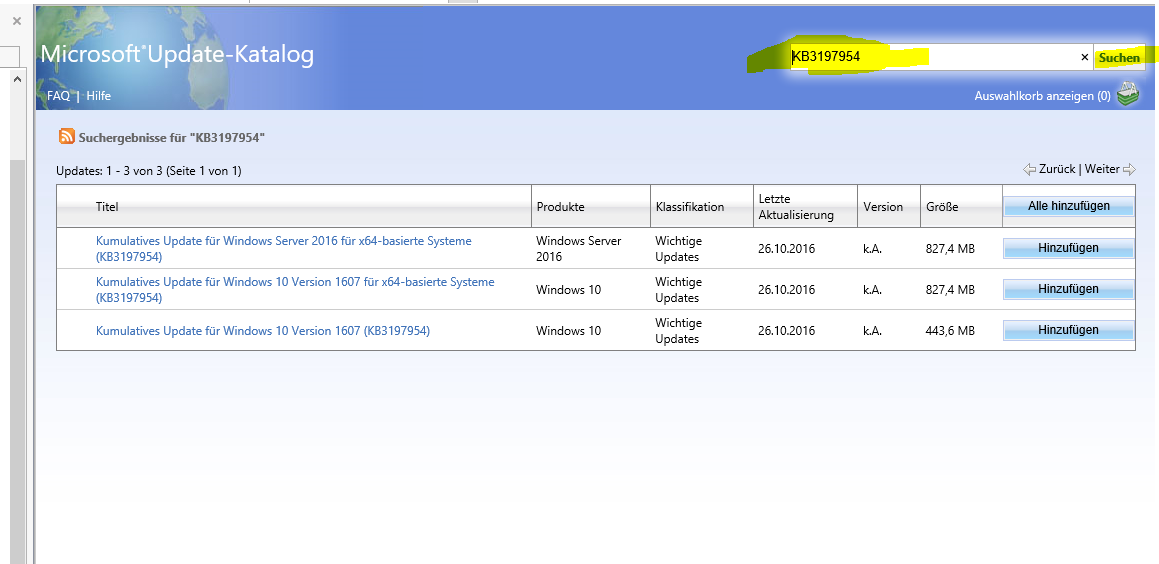Go forward with the Weiter right arrow icon
The image size is (1159, 564).
click(1129, 169)
